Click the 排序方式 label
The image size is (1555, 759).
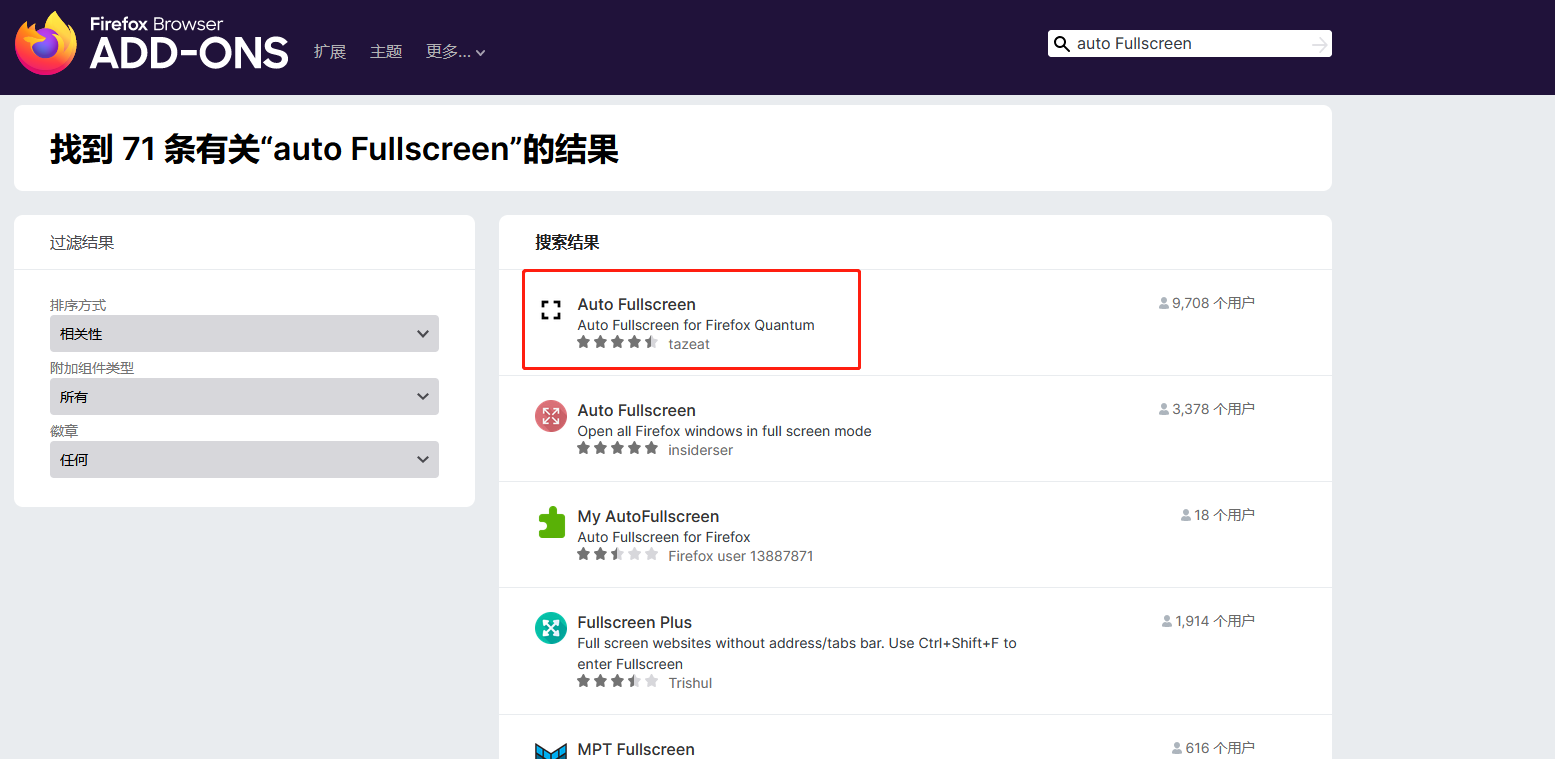[x=78, y=305]
